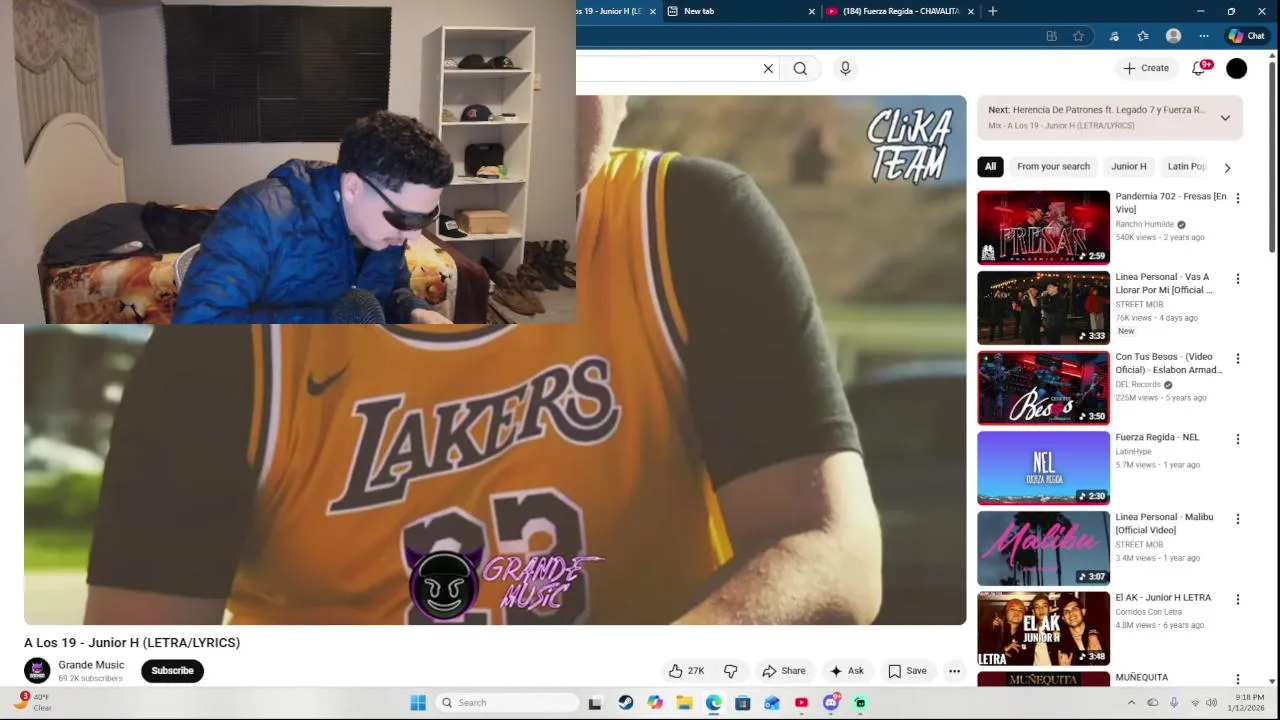Save video to a playlist
Viewport: 1280px width, 720px height.
[907, 671]
